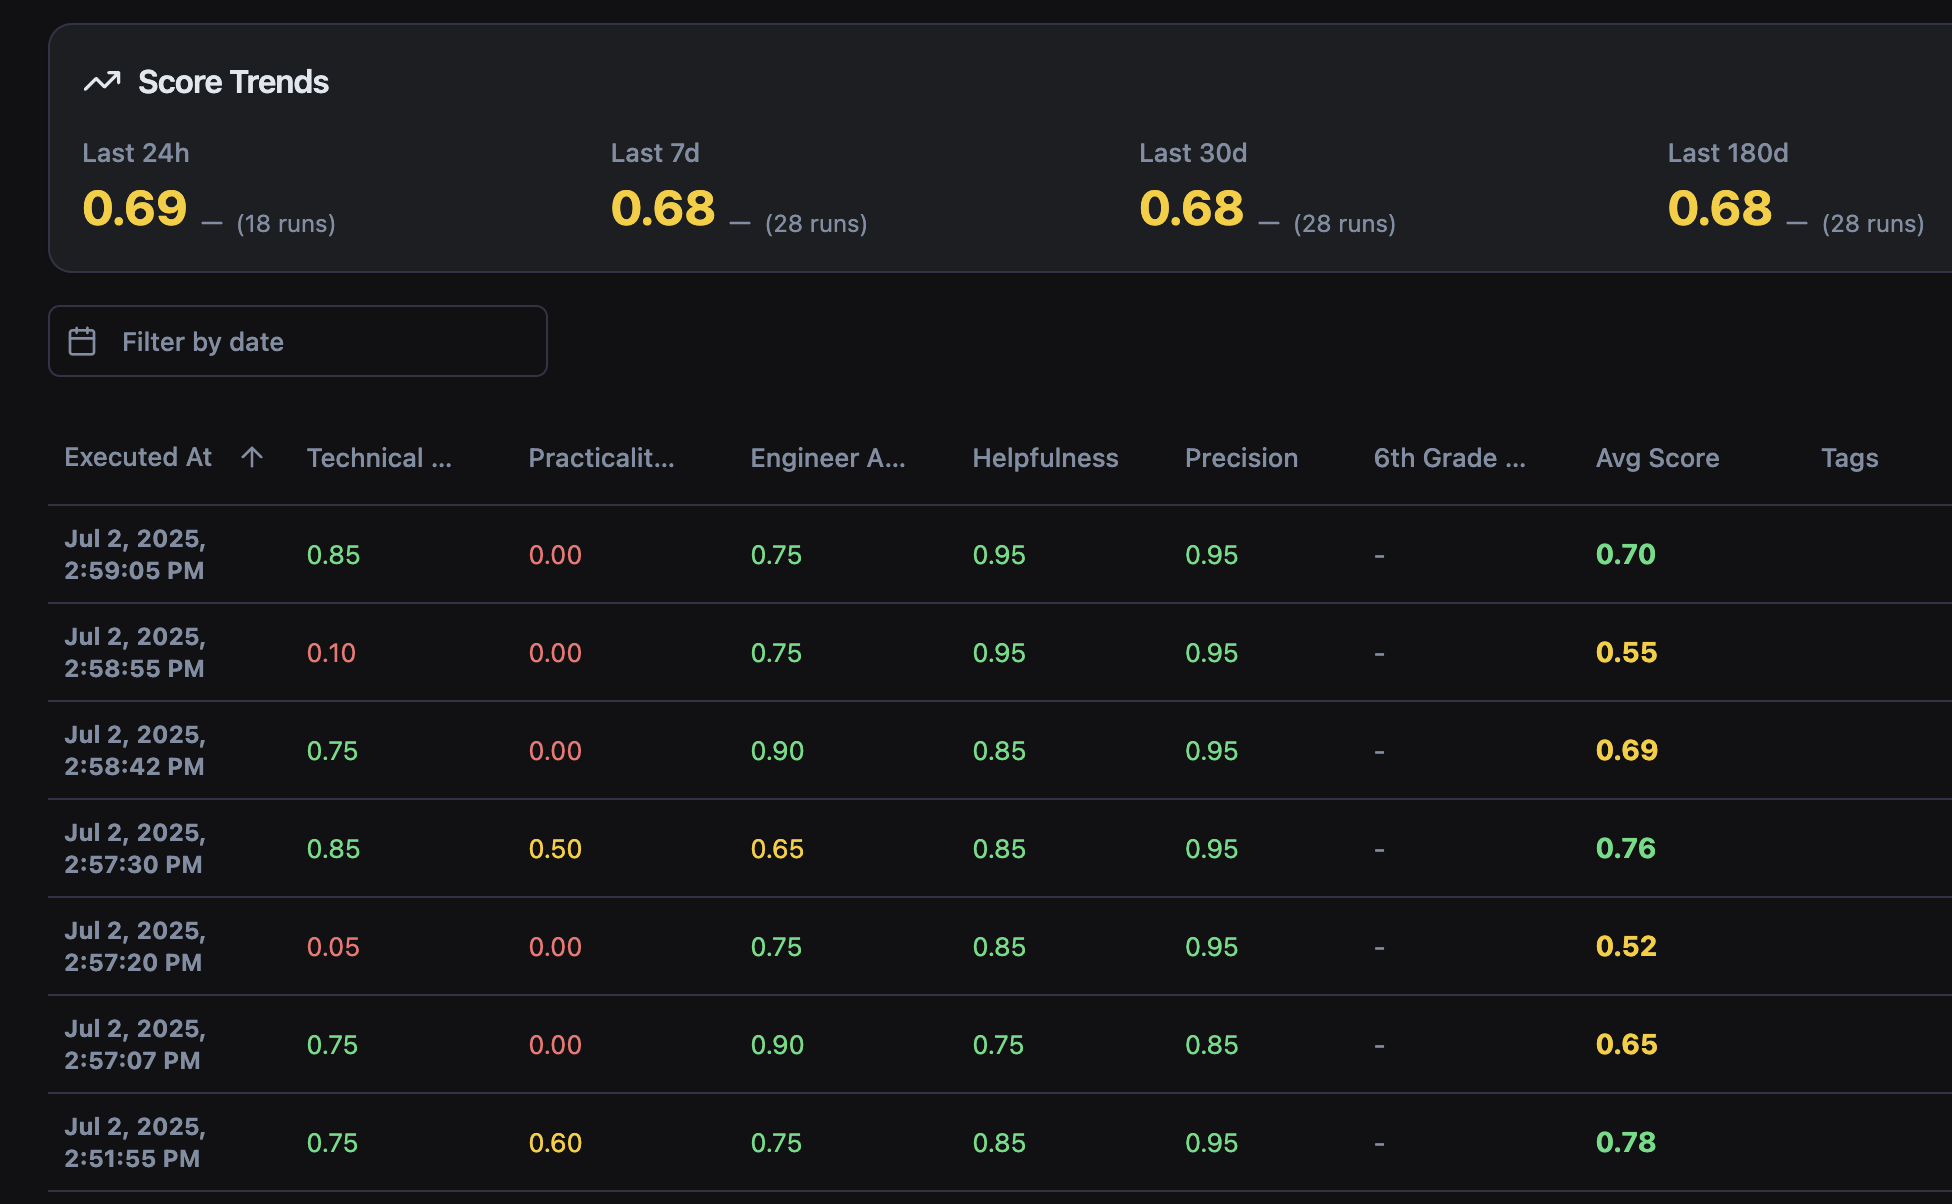Screen dimensions: 1952x1204
Task: Click the sort arrow beside Executed At
Action: 252,457
